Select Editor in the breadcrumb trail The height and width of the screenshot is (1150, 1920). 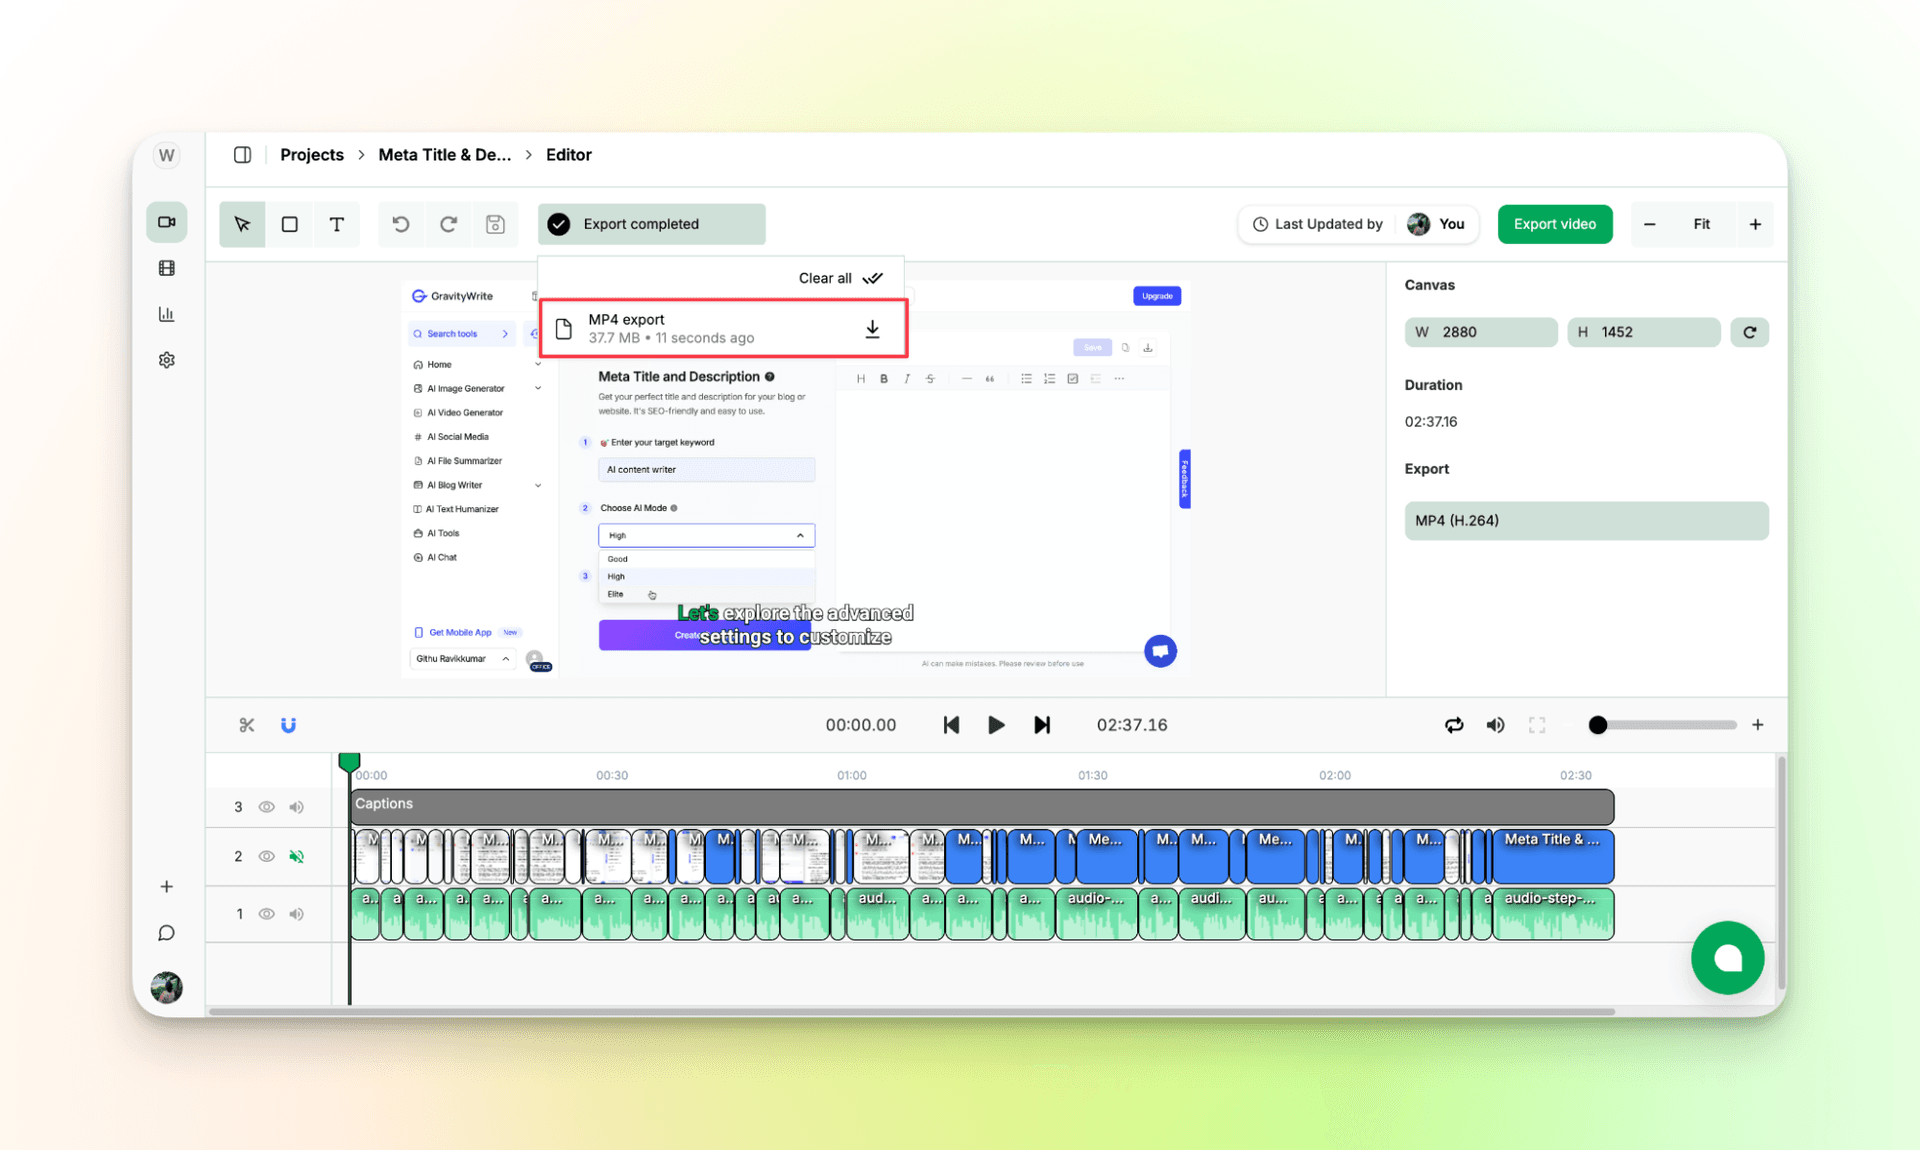pos(568,155)
